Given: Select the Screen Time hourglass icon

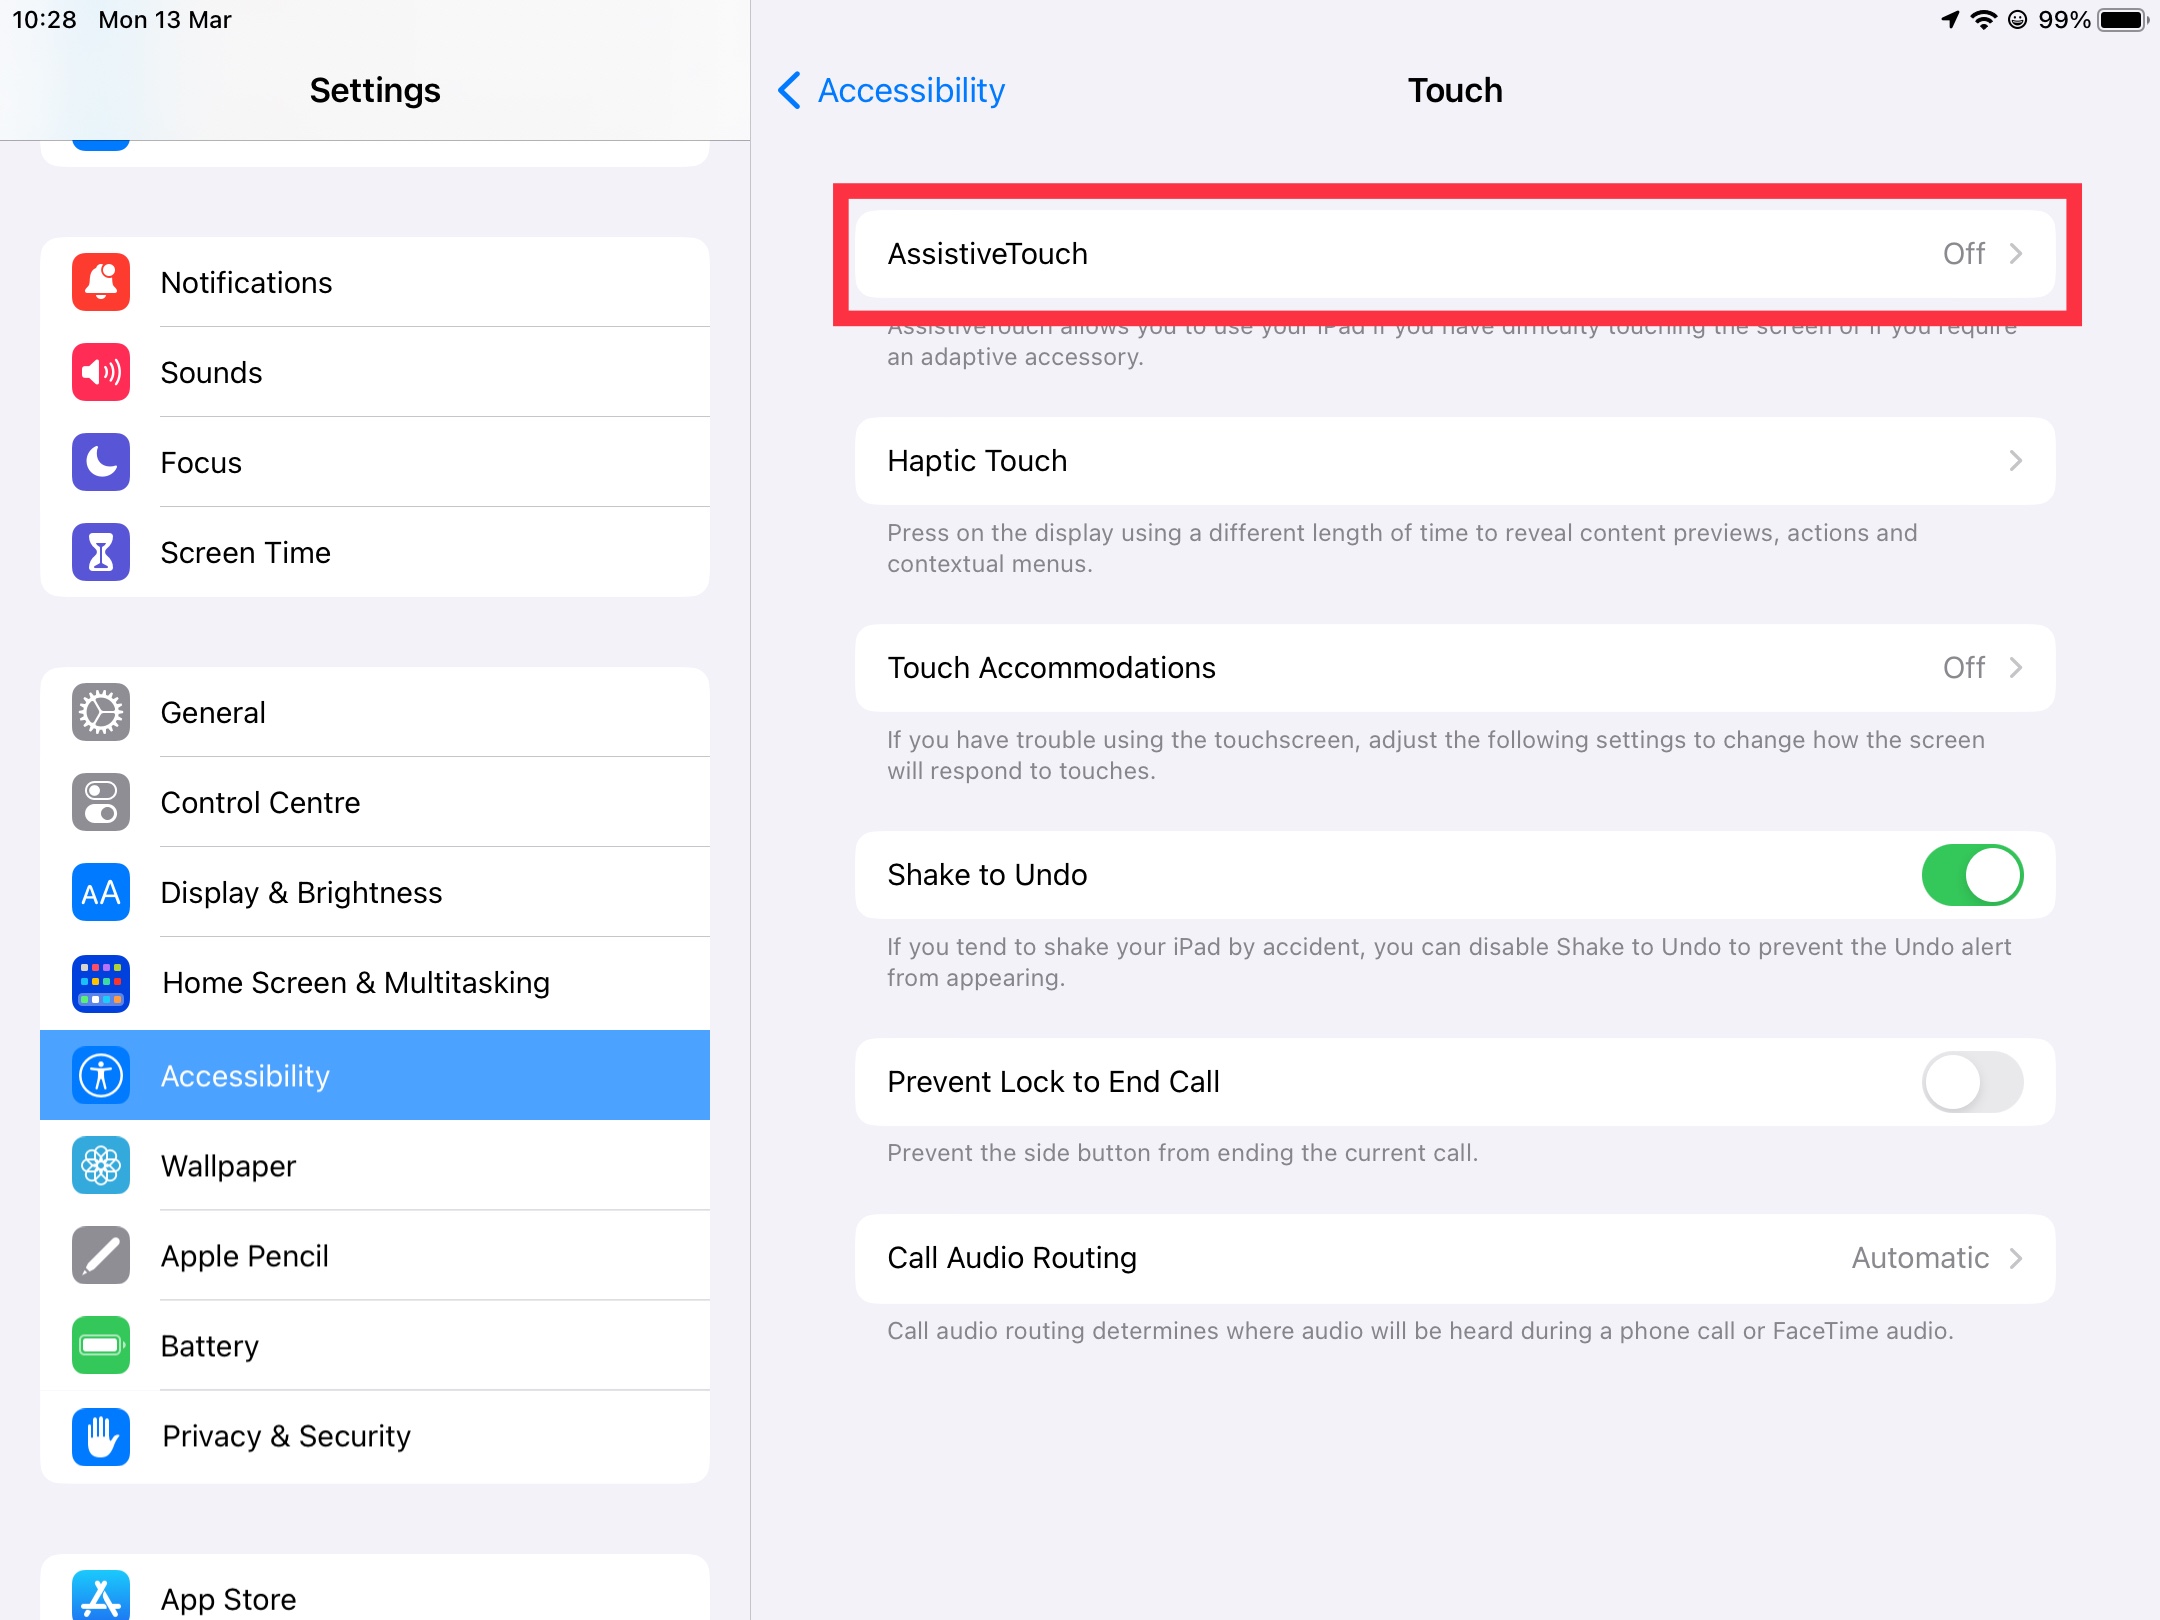Looking at the screenshot, I should [100, 552].
